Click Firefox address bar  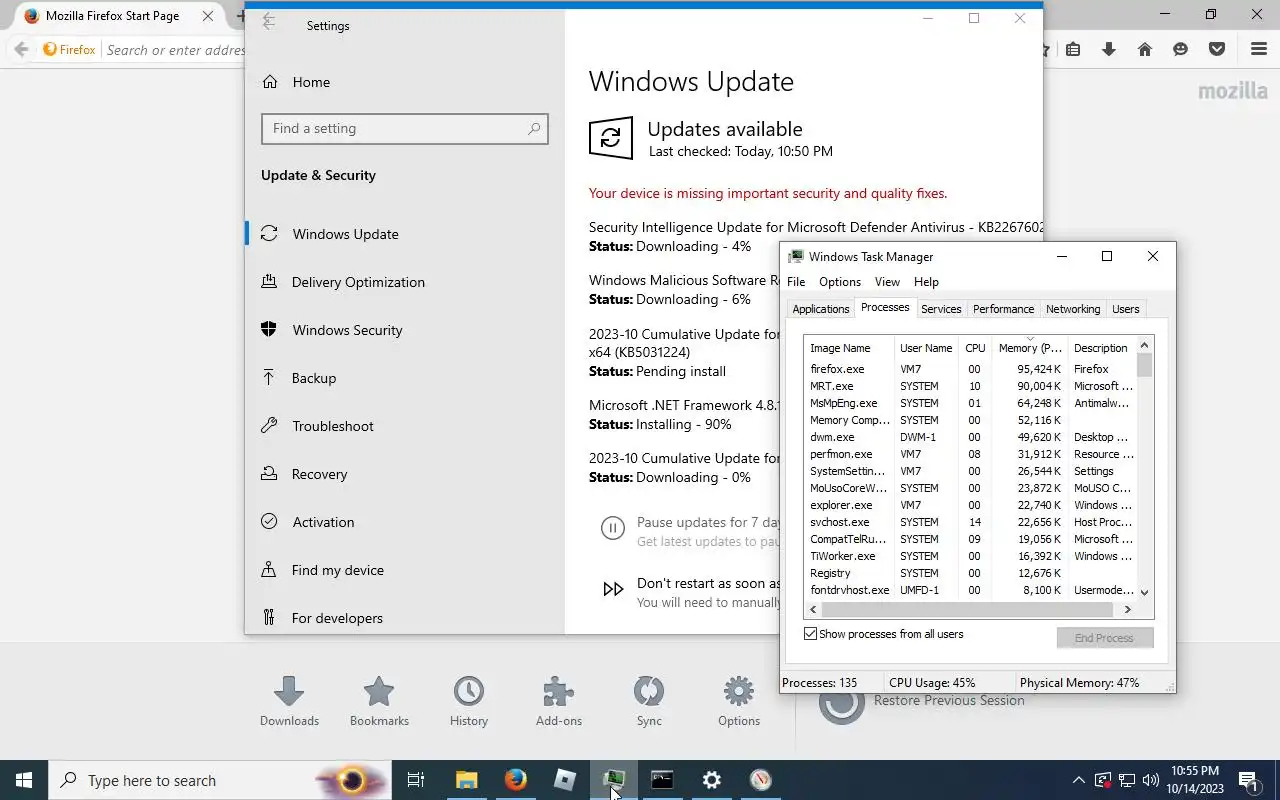pos(175,49)
